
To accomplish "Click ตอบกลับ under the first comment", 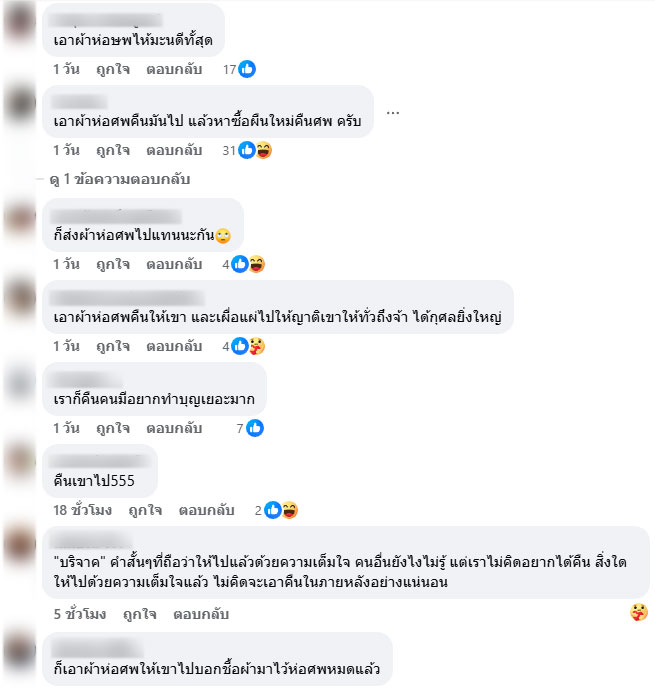I will coord(174,69).
